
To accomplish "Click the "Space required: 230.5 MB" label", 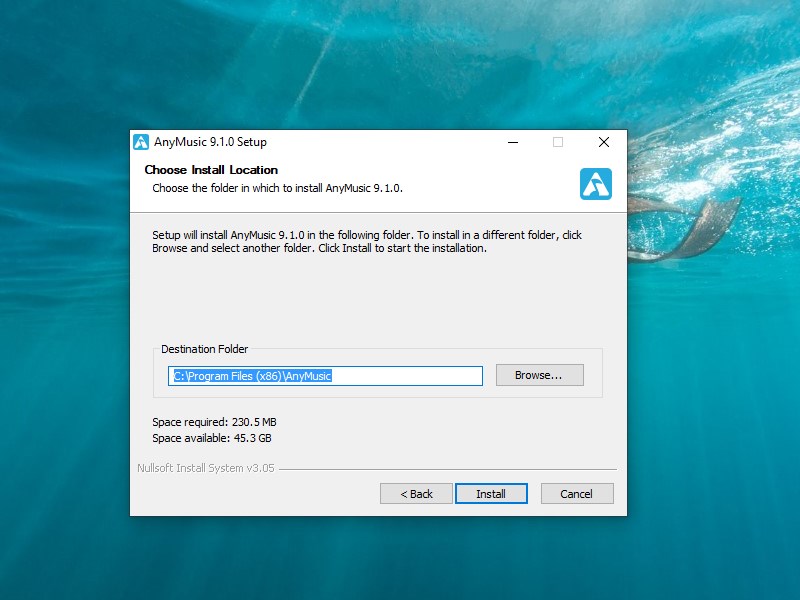I will point(214,422).
